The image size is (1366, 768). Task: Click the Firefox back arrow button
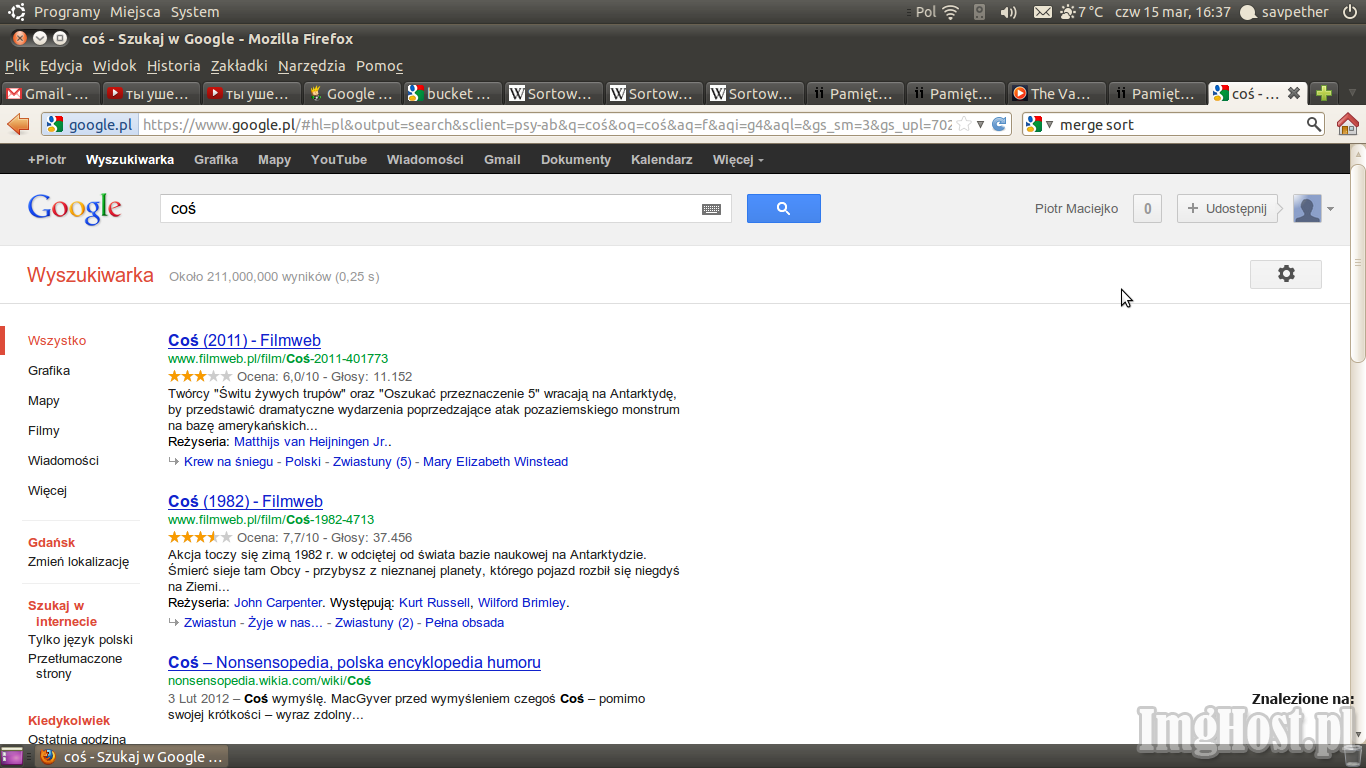click(19, 124)
